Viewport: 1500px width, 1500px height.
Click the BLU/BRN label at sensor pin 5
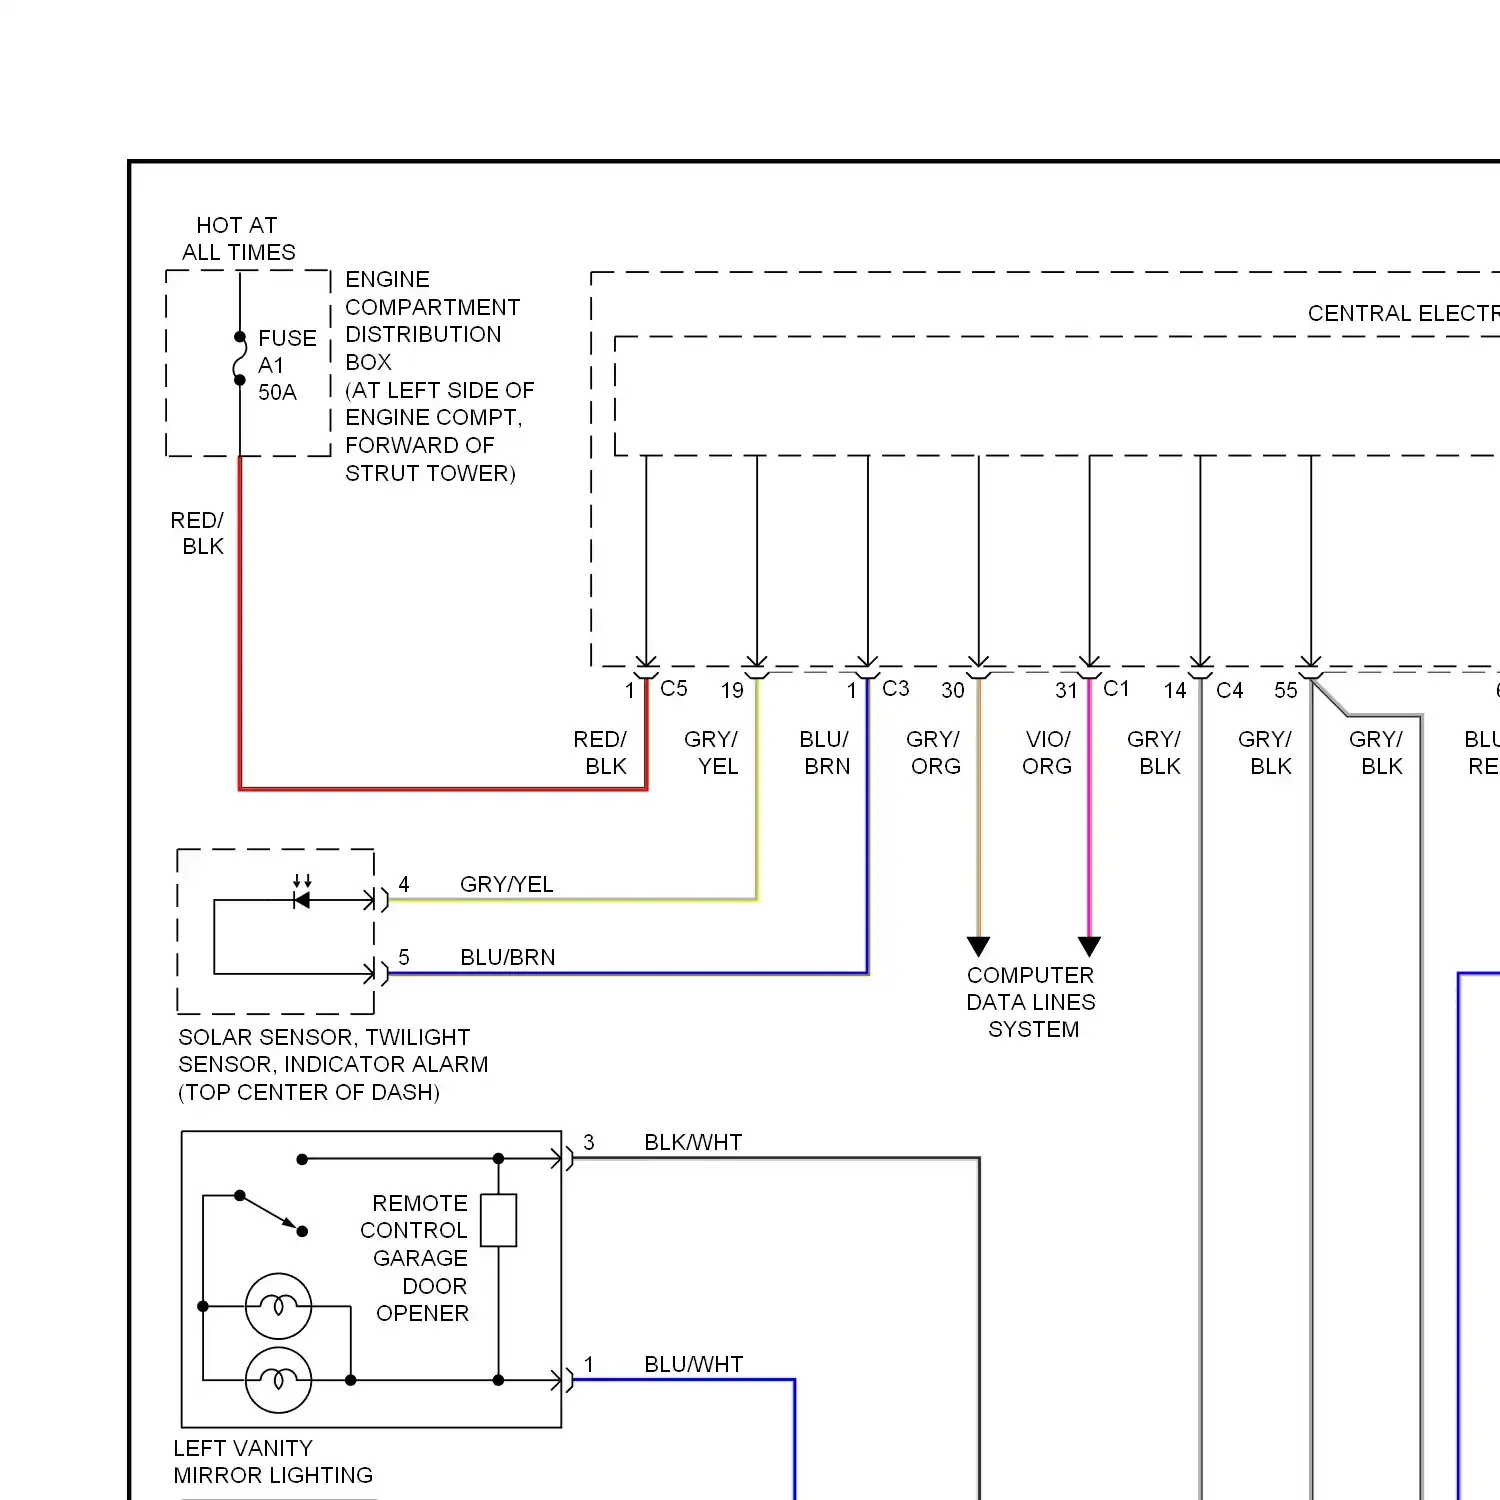pos(508,957)
